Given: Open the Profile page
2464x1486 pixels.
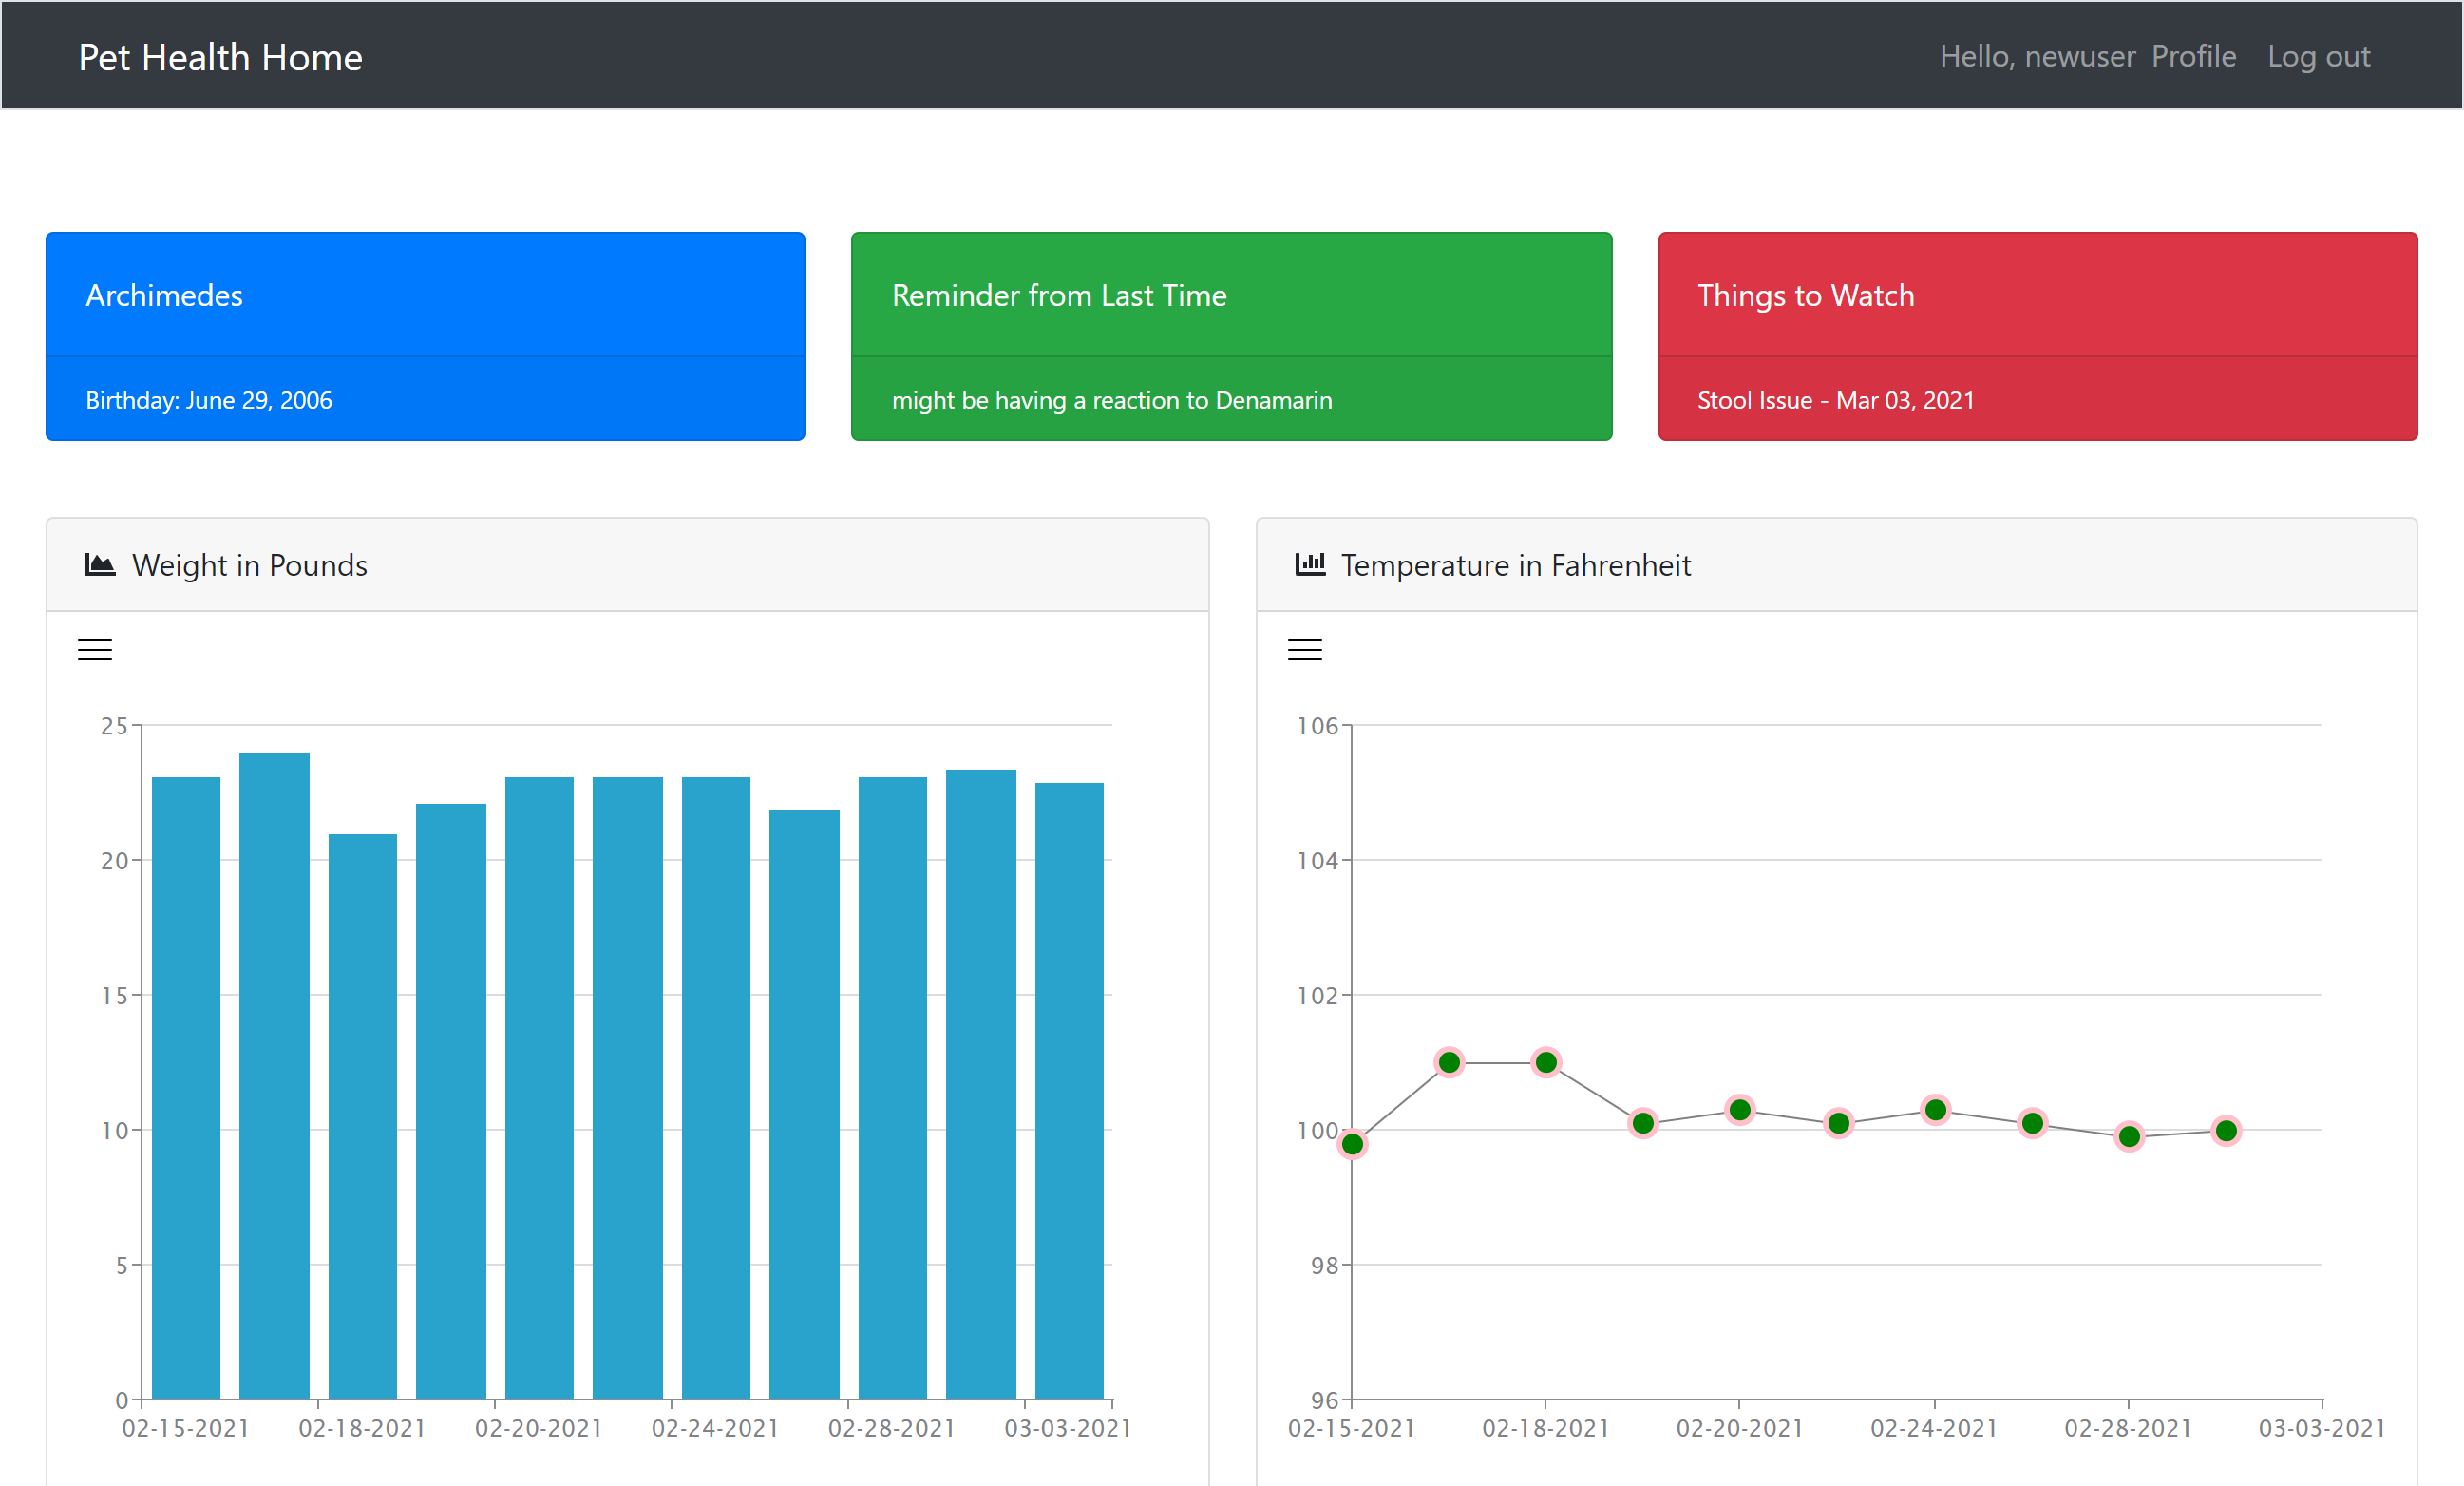Looking at the screenshot, I should click(x=2193, y=56).
